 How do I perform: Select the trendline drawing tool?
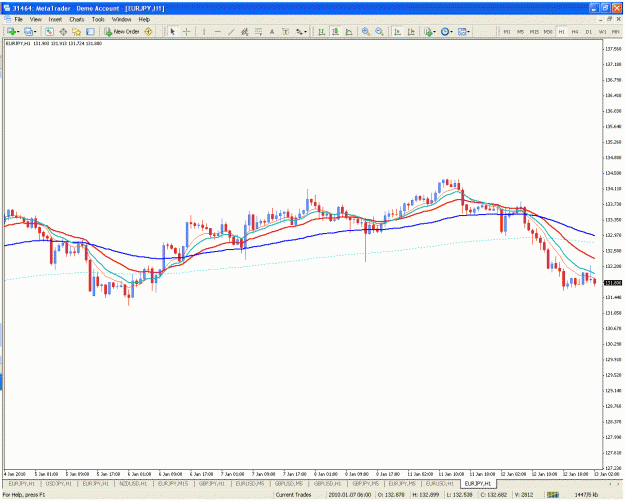click(x=231, y=31)
